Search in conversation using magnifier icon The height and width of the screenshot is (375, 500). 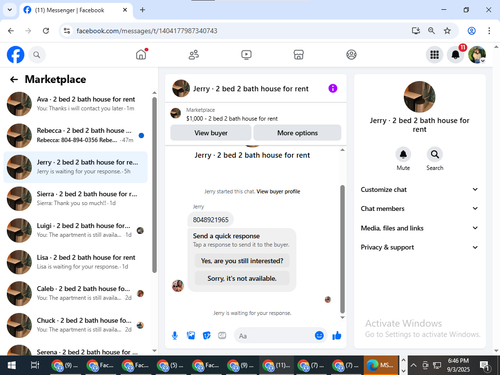pos(435,154)
